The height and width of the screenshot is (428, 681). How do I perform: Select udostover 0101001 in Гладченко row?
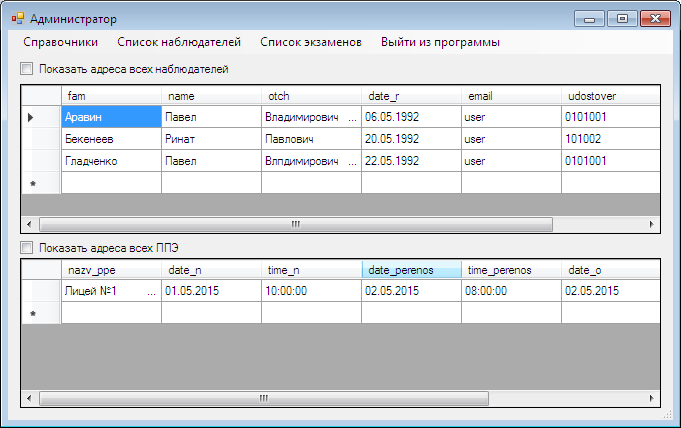[611, 161]
